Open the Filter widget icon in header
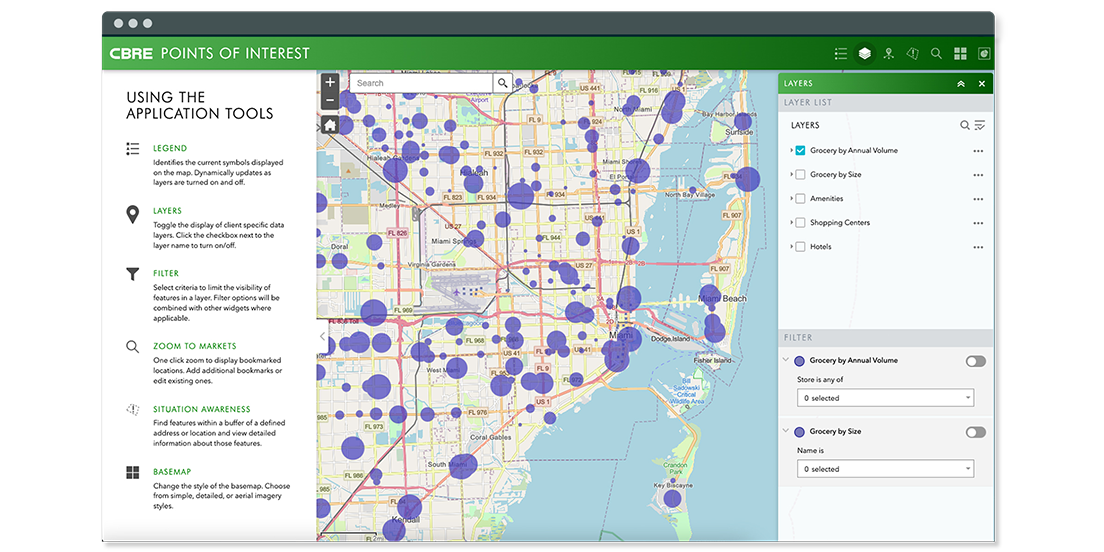This screenshot has height=552, width=1104. click(888, 53)
